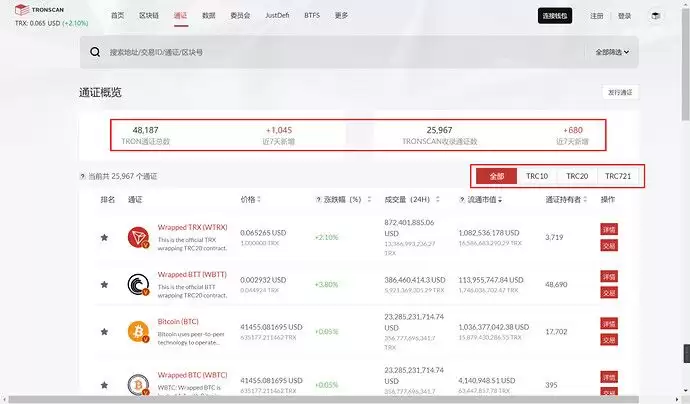Open the BTFS navigation item
Screen dimensions: 690x404
312,15
